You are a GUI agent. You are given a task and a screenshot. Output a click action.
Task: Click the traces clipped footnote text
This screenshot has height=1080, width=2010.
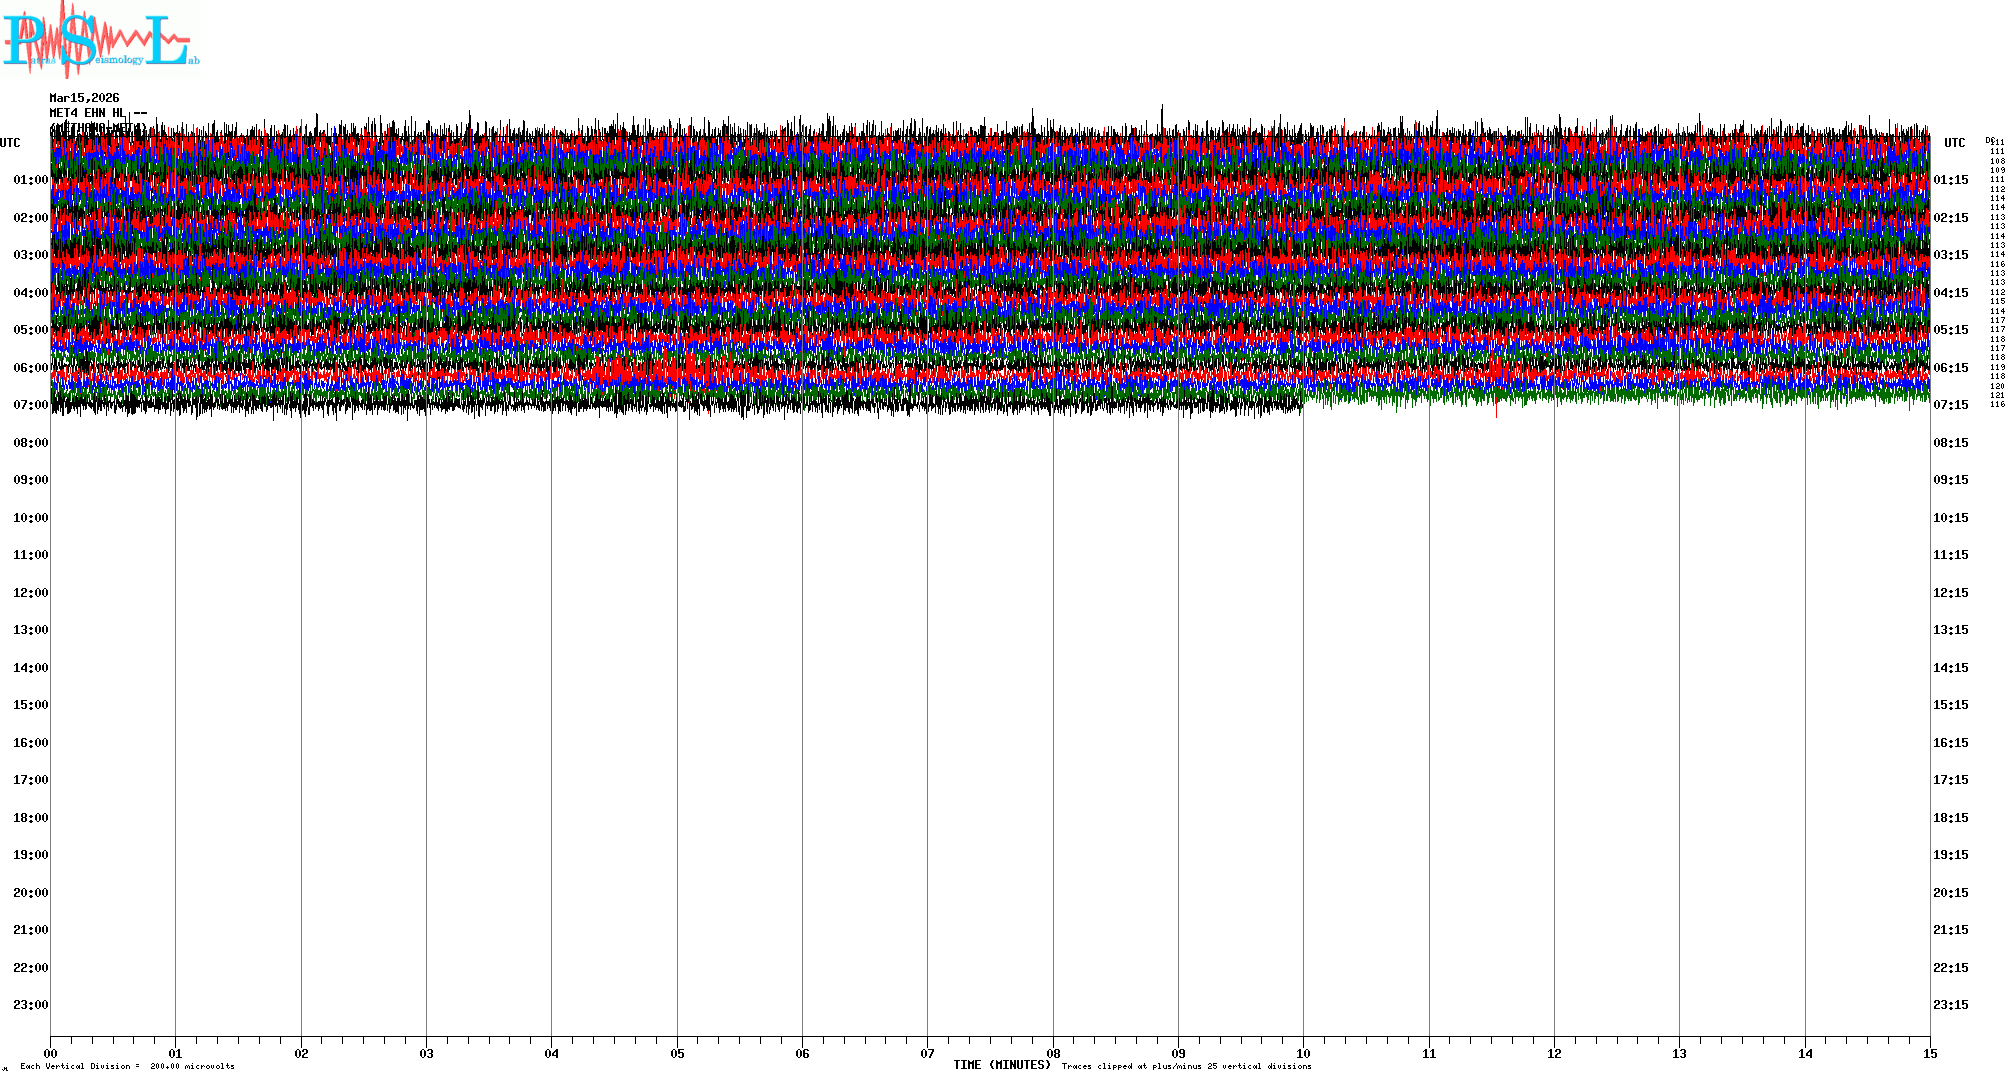pos(1186,1067)
